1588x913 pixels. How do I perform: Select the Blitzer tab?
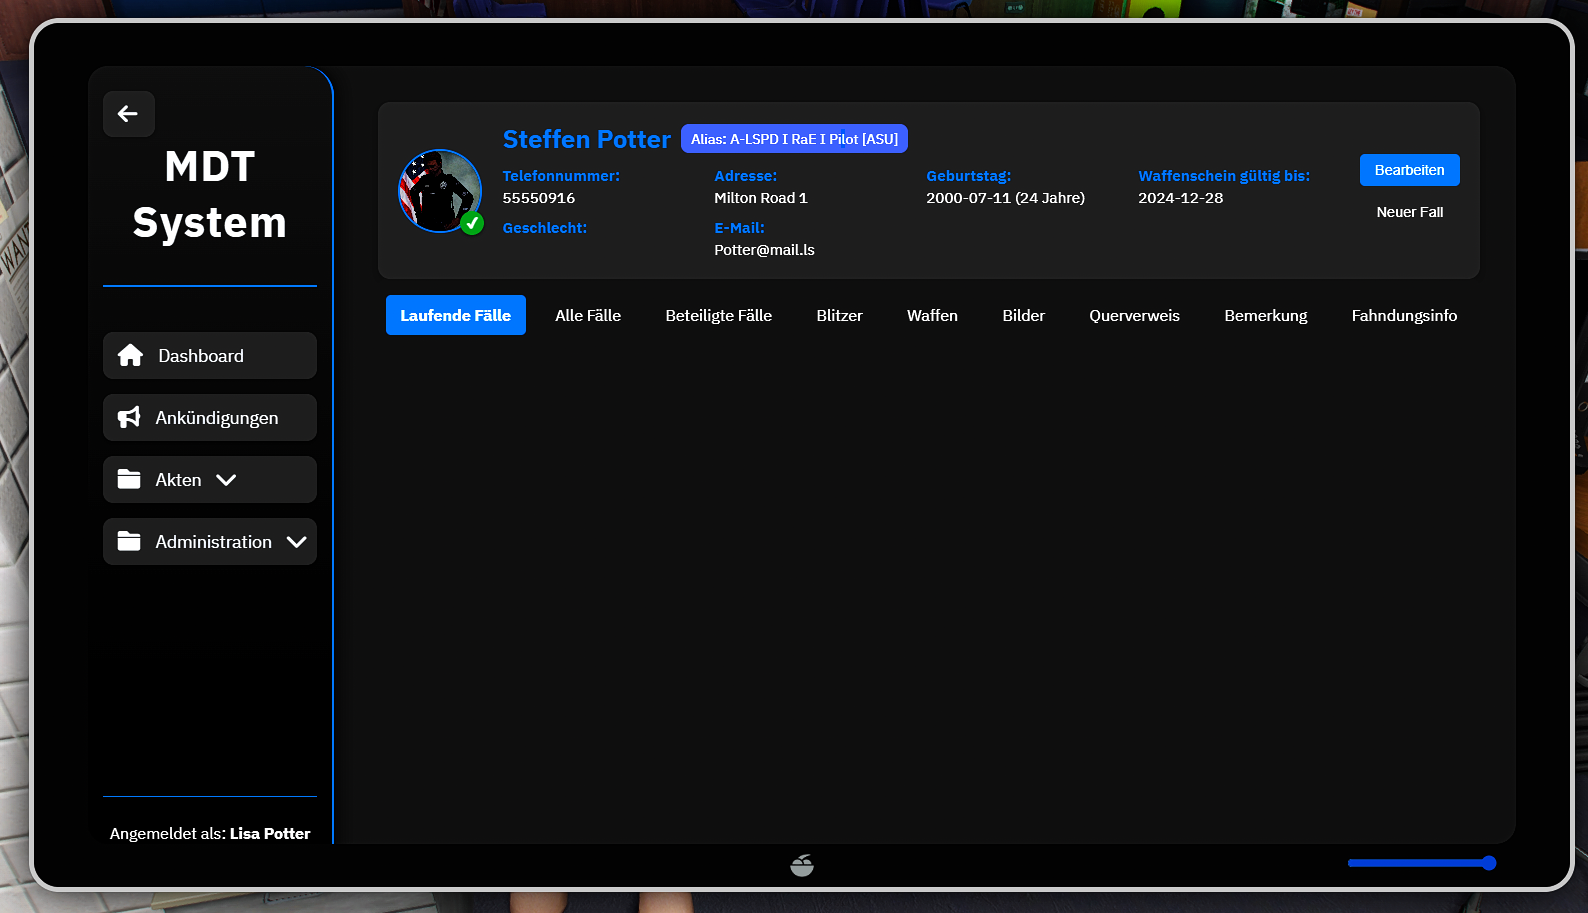coord(839,315)
